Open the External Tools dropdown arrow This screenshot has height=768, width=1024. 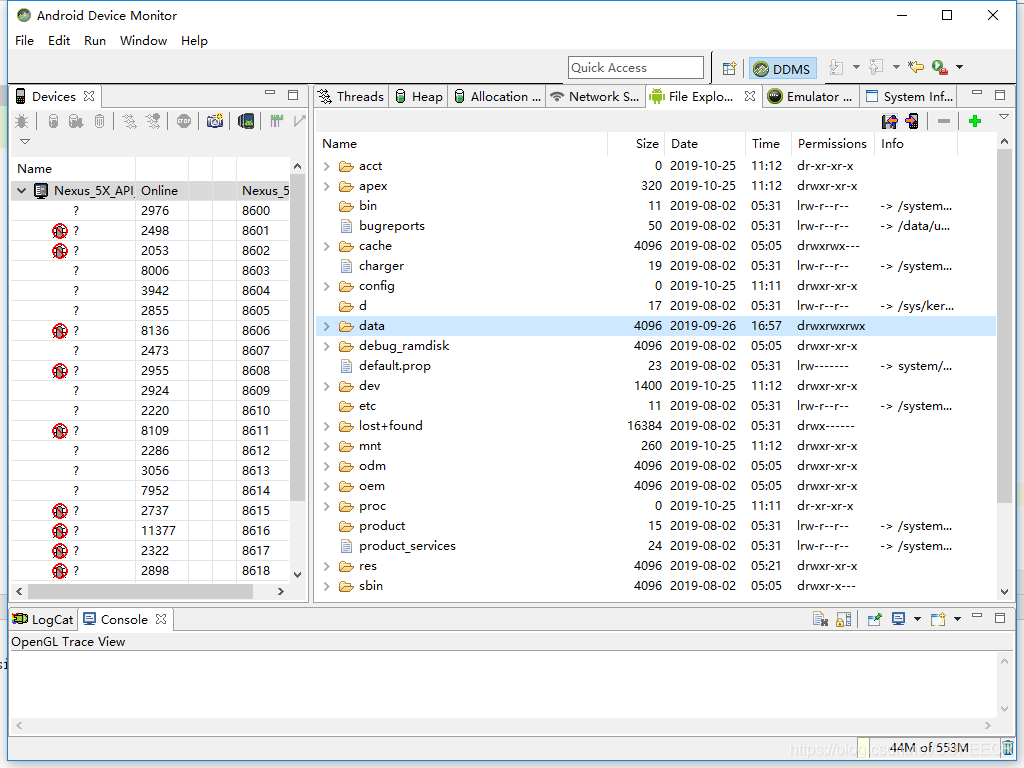point(959,67)
